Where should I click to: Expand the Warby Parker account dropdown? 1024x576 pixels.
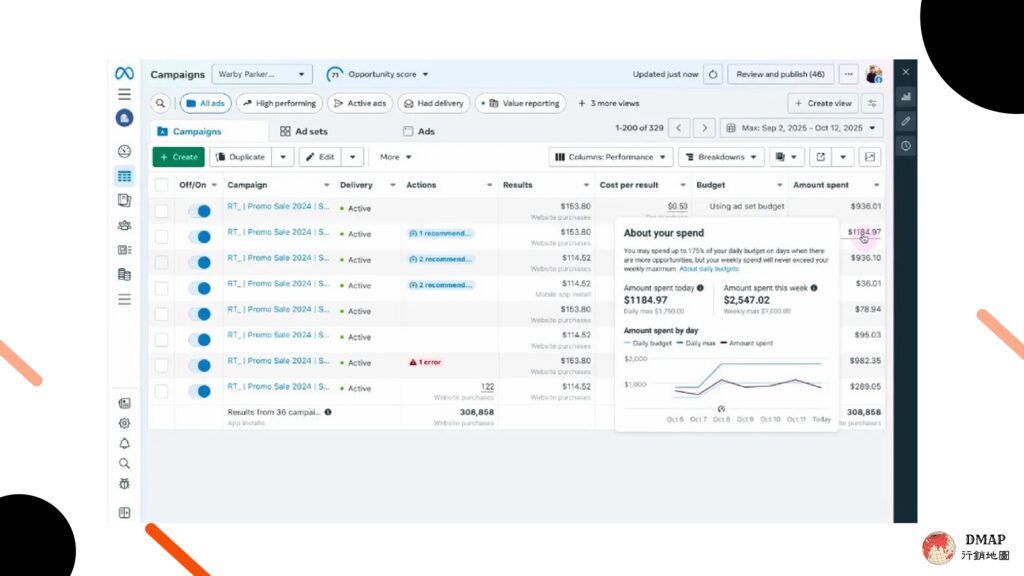pyautogui.click(x=262, y=74)
